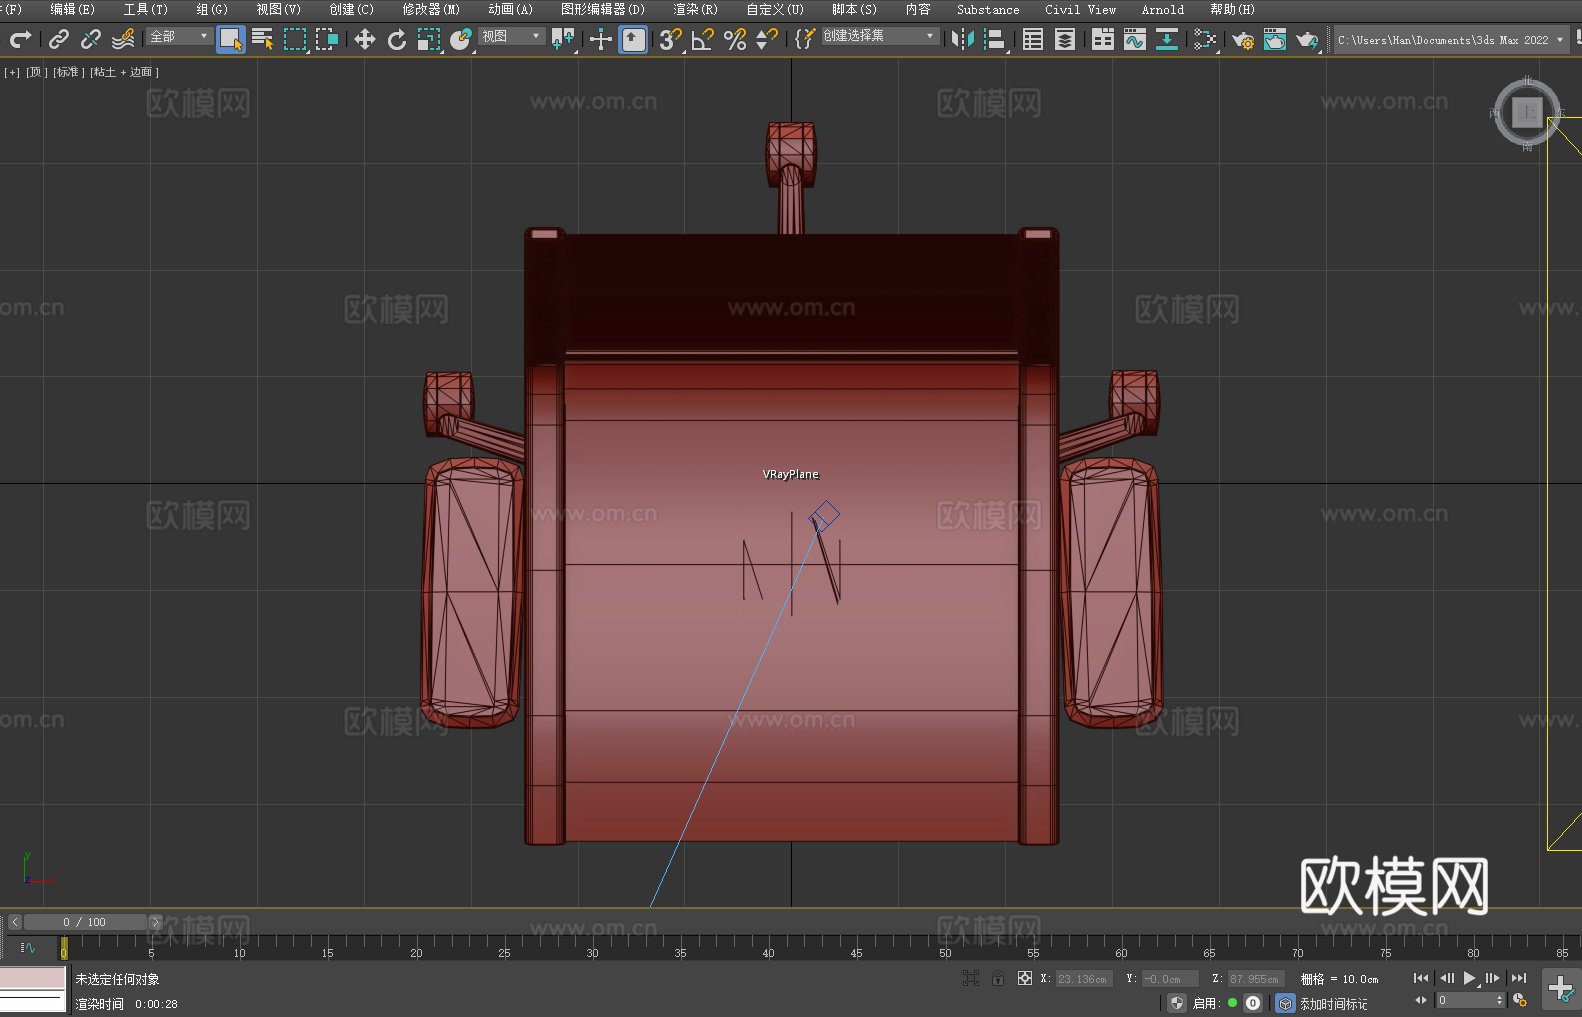This screenshot has width=1582, height=1017.
Task: Toggle Window/Crossing selection mode
Action: click(x=327, y=39)
